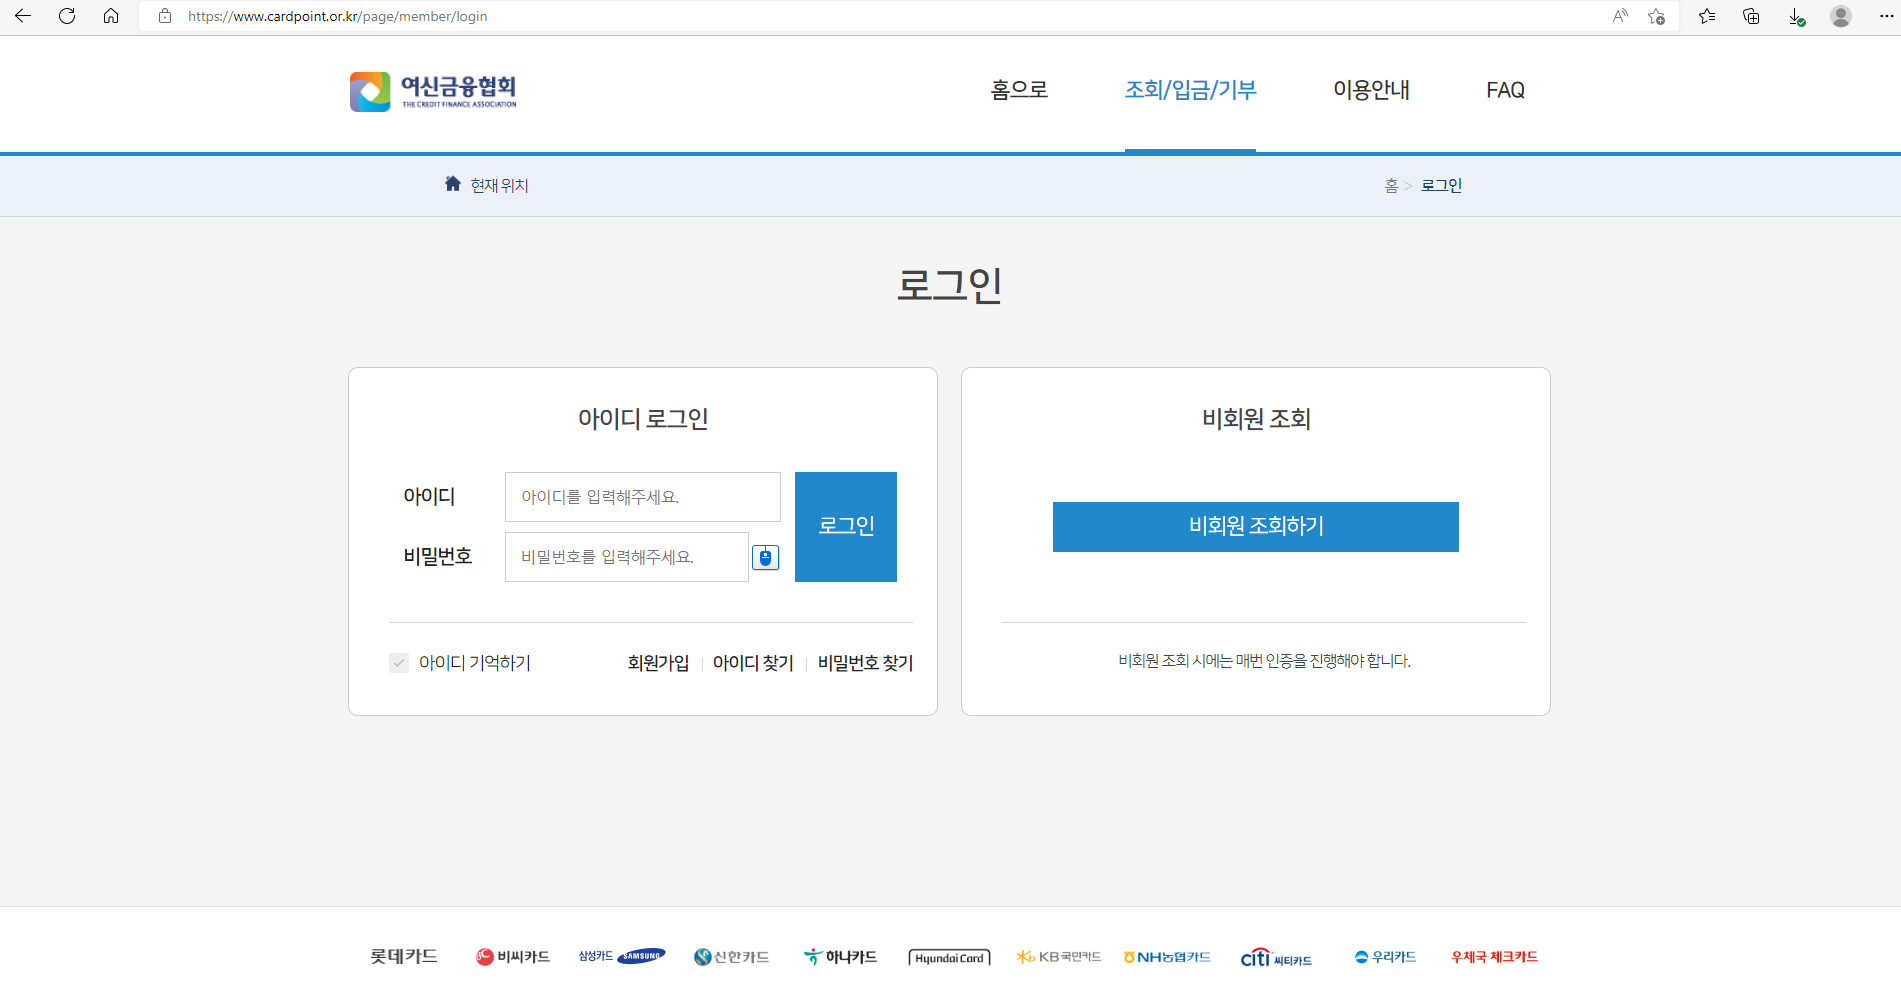The image size is (1901, 1001).
Task: Enable the 아이디 기억하기 checkbox
Action: point(398,663)
